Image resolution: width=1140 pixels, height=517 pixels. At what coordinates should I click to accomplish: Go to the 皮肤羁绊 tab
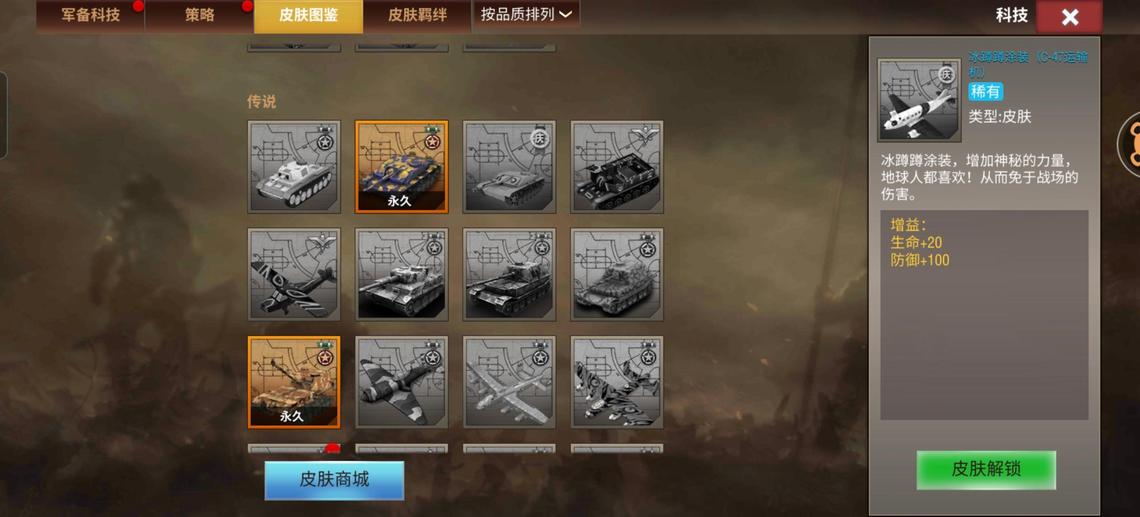(417, 16)
